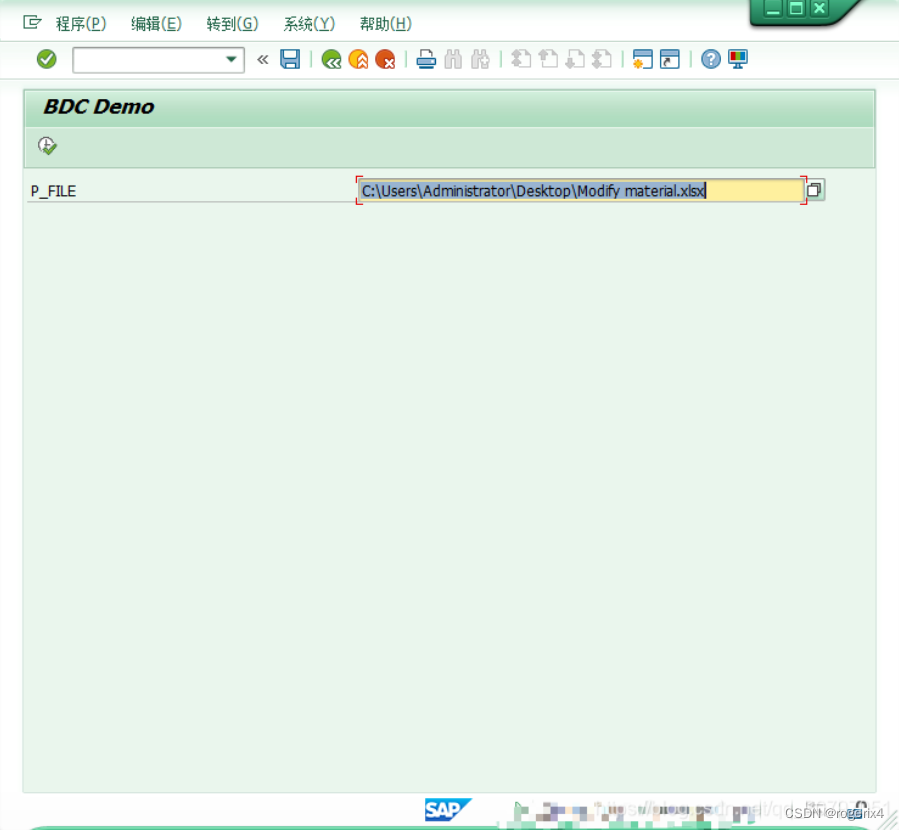
Task: Click the Execute clock-checkmark icon
Action: 47,146
